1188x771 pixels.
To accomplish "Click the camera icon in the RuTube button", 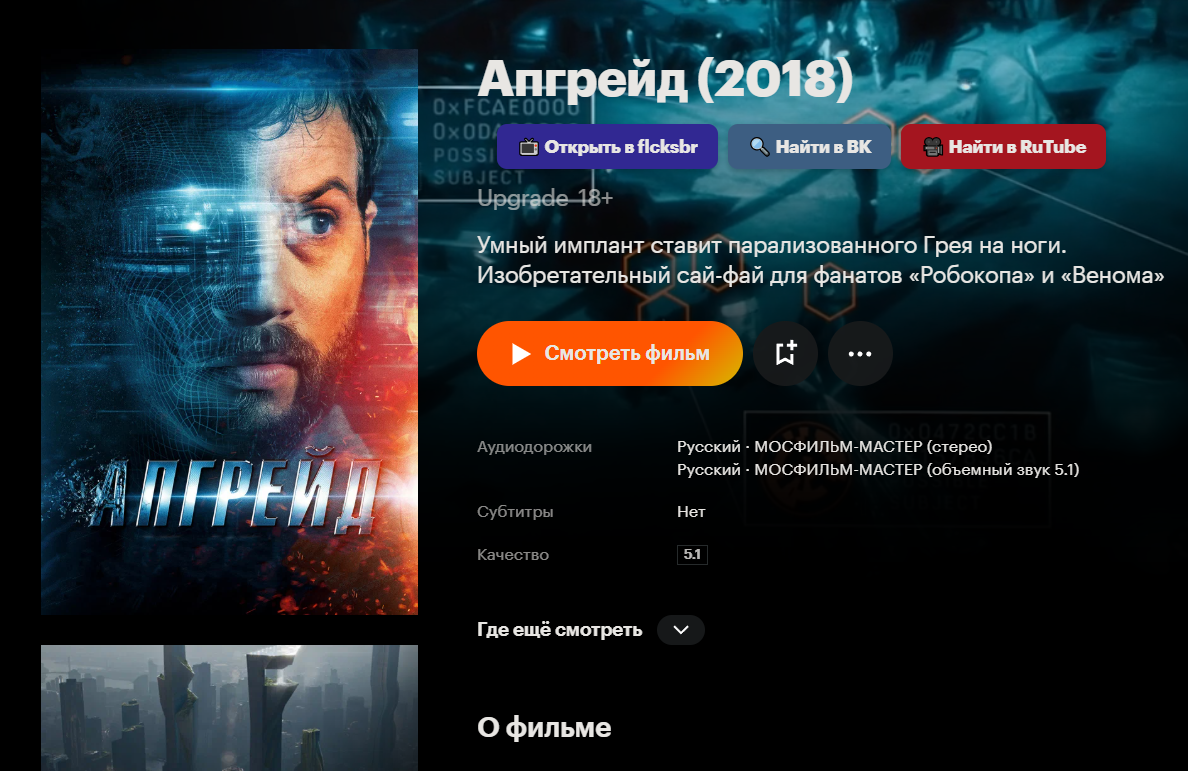I will pos(933,147).
